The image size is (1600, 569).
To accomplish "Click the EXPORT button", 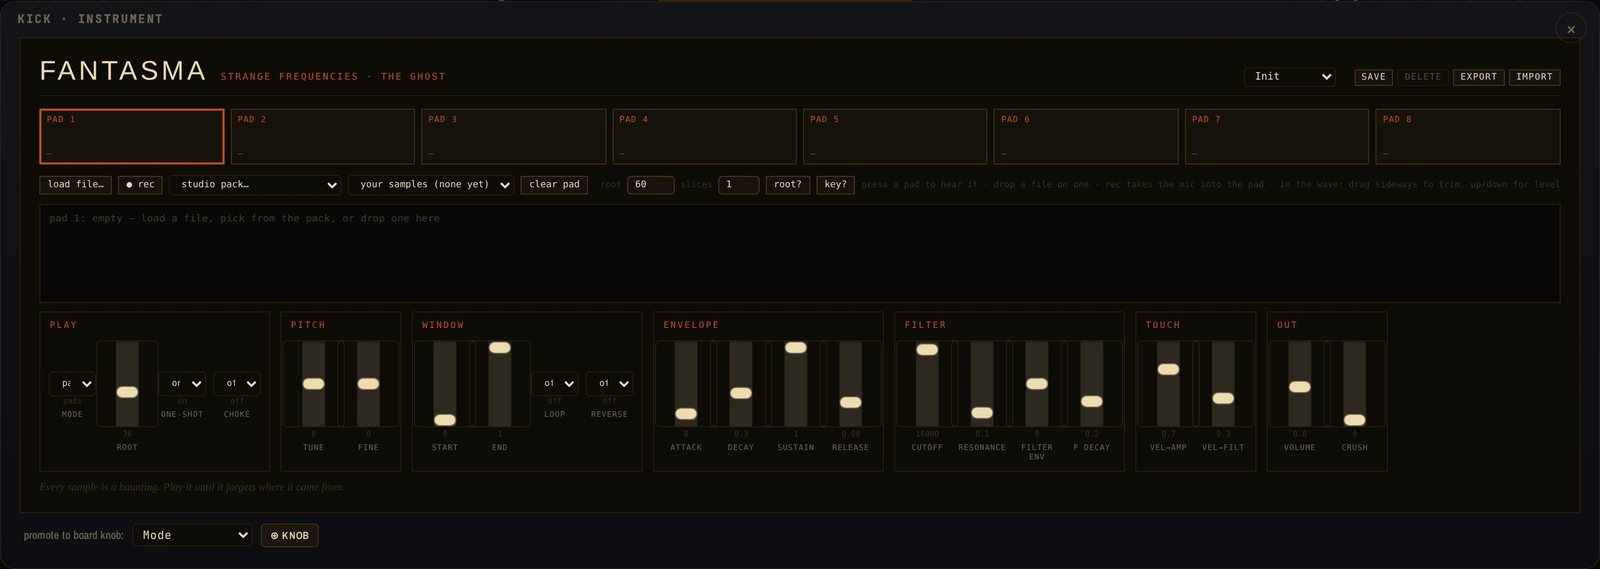I will 1478,77.
